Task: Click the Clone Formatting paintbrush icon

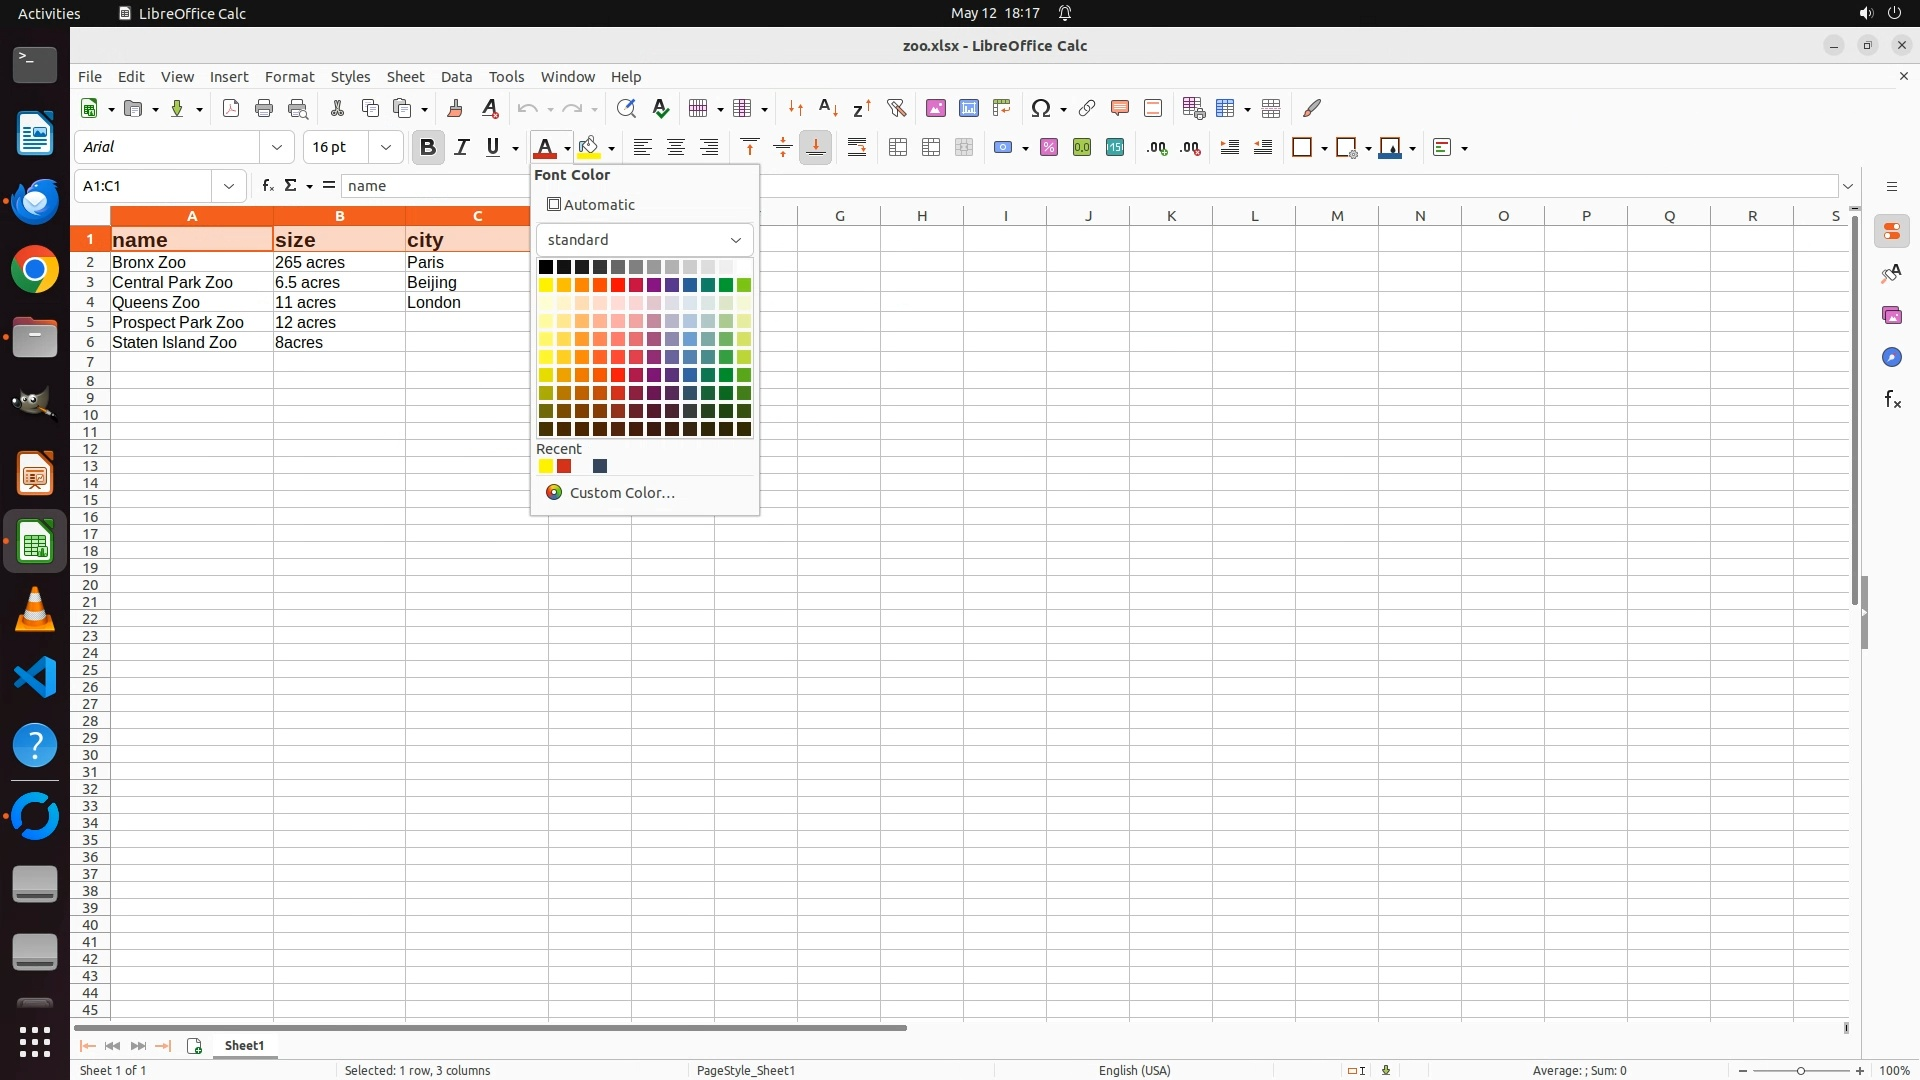Action: (455, 108)
